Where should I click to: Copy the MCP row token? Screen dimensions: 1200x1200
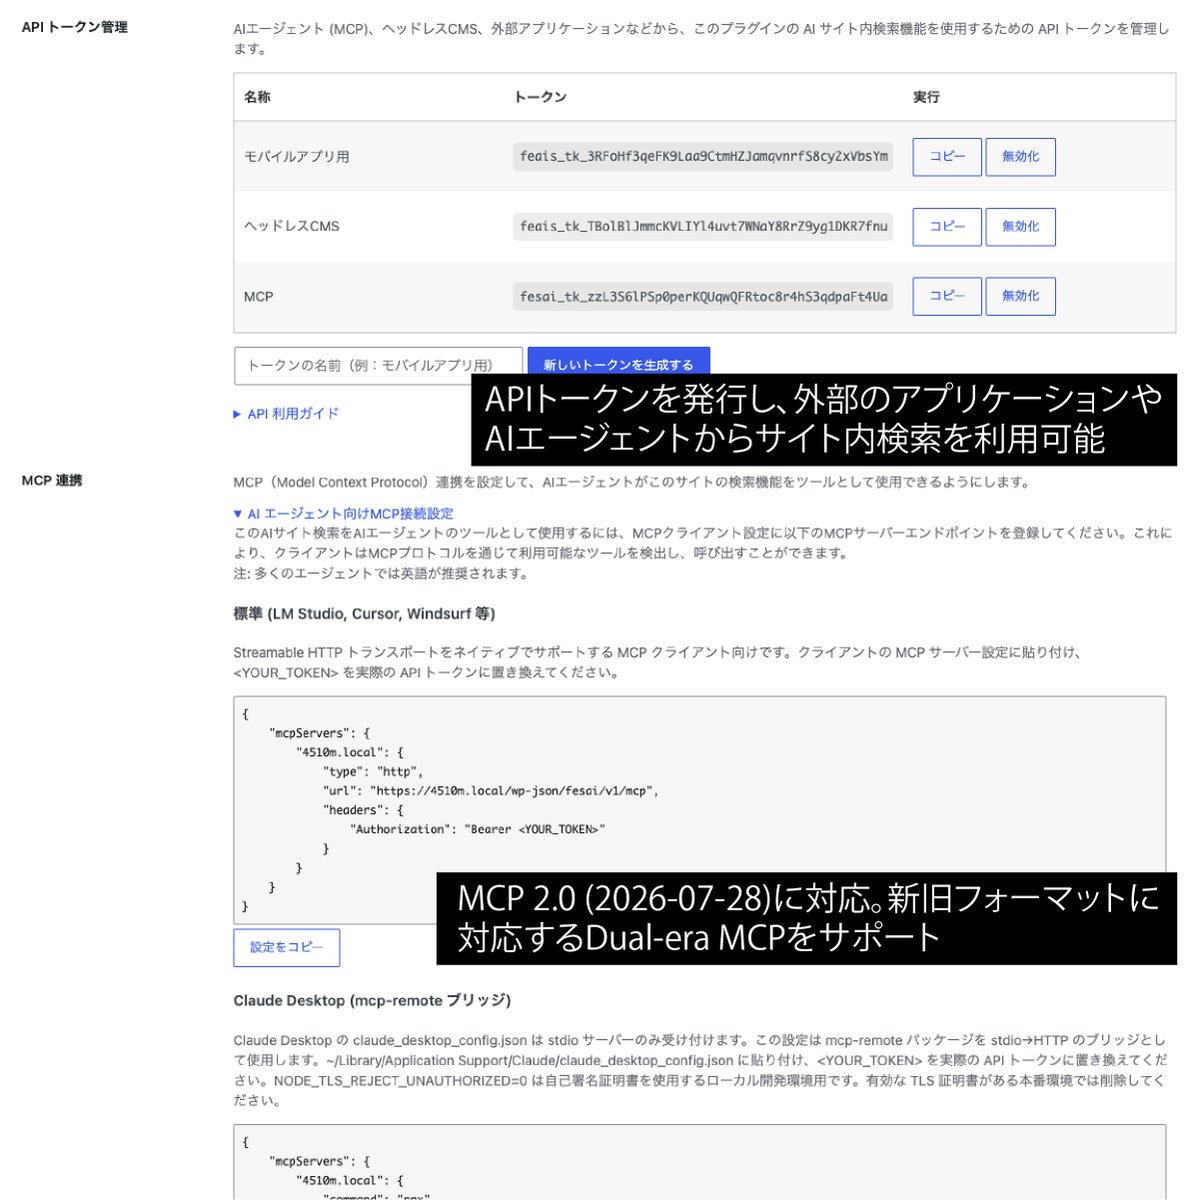click(x=947, y=296)
